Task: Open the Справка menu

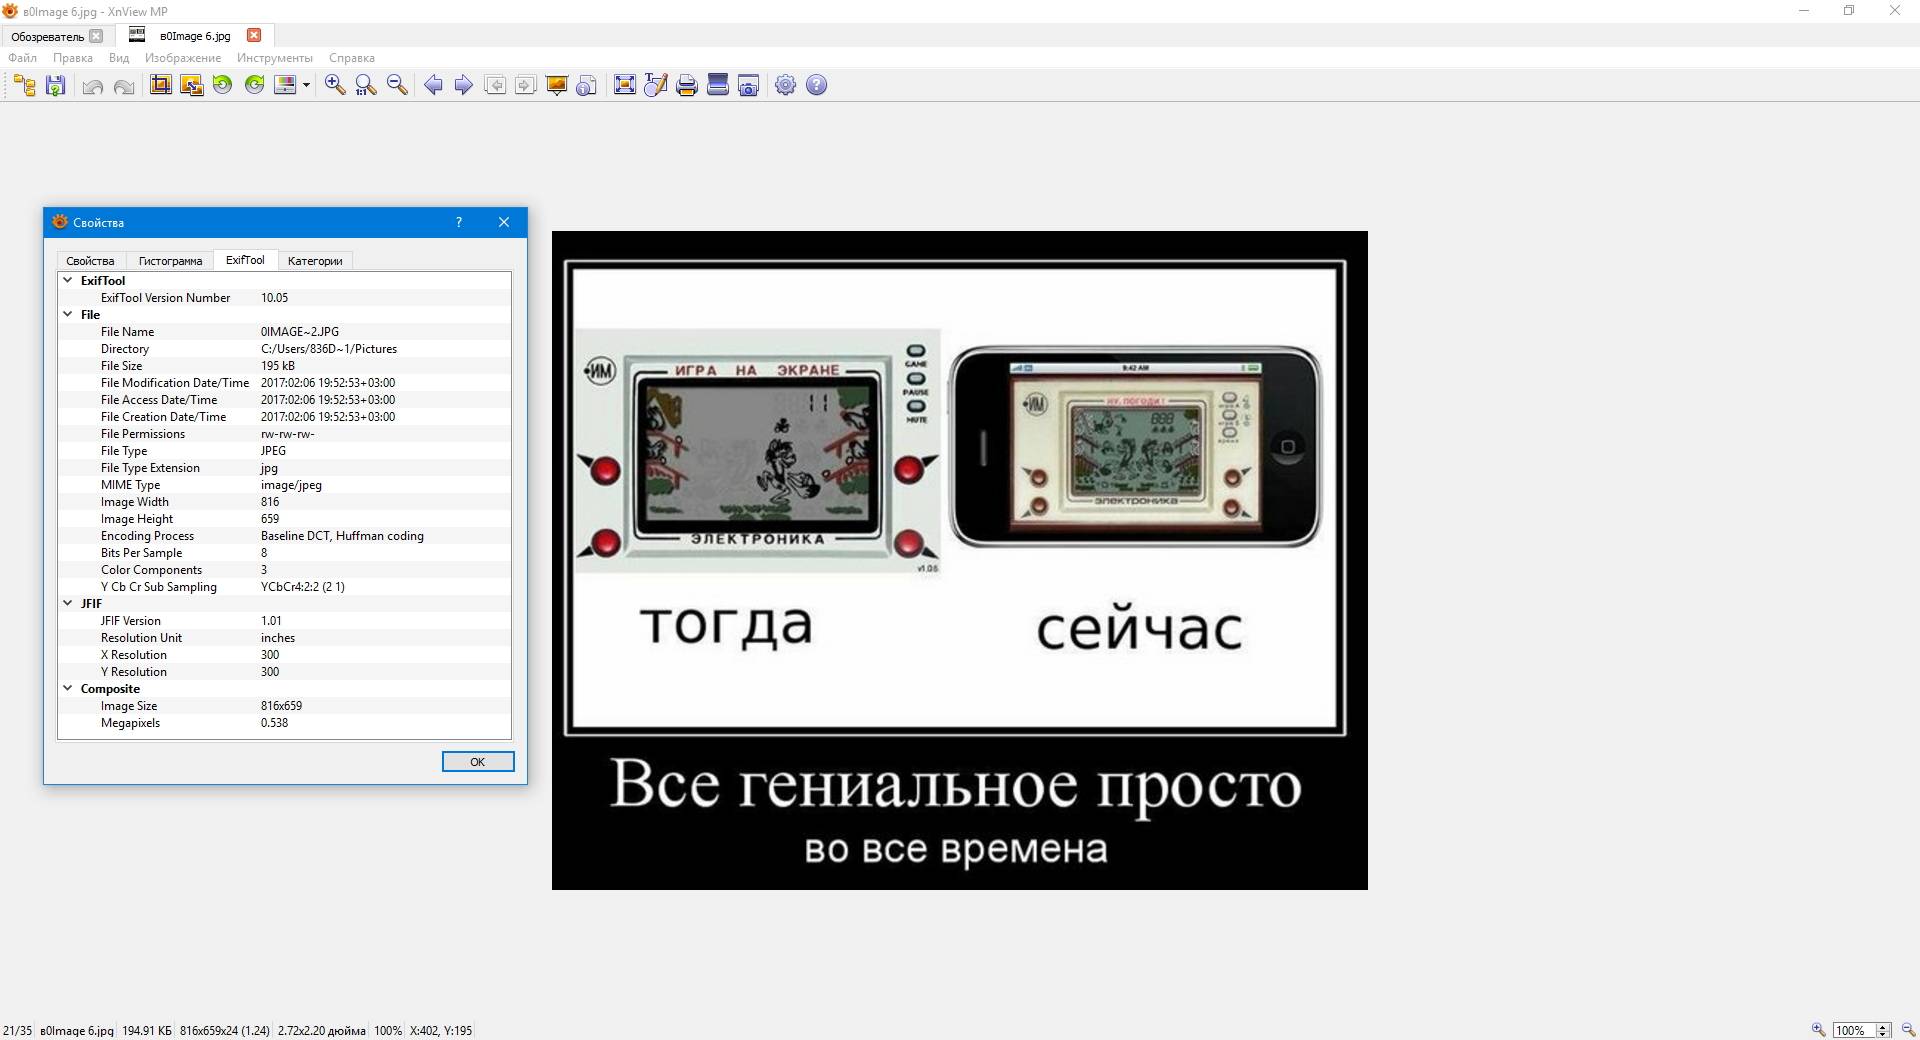Action: coord(352,58)
